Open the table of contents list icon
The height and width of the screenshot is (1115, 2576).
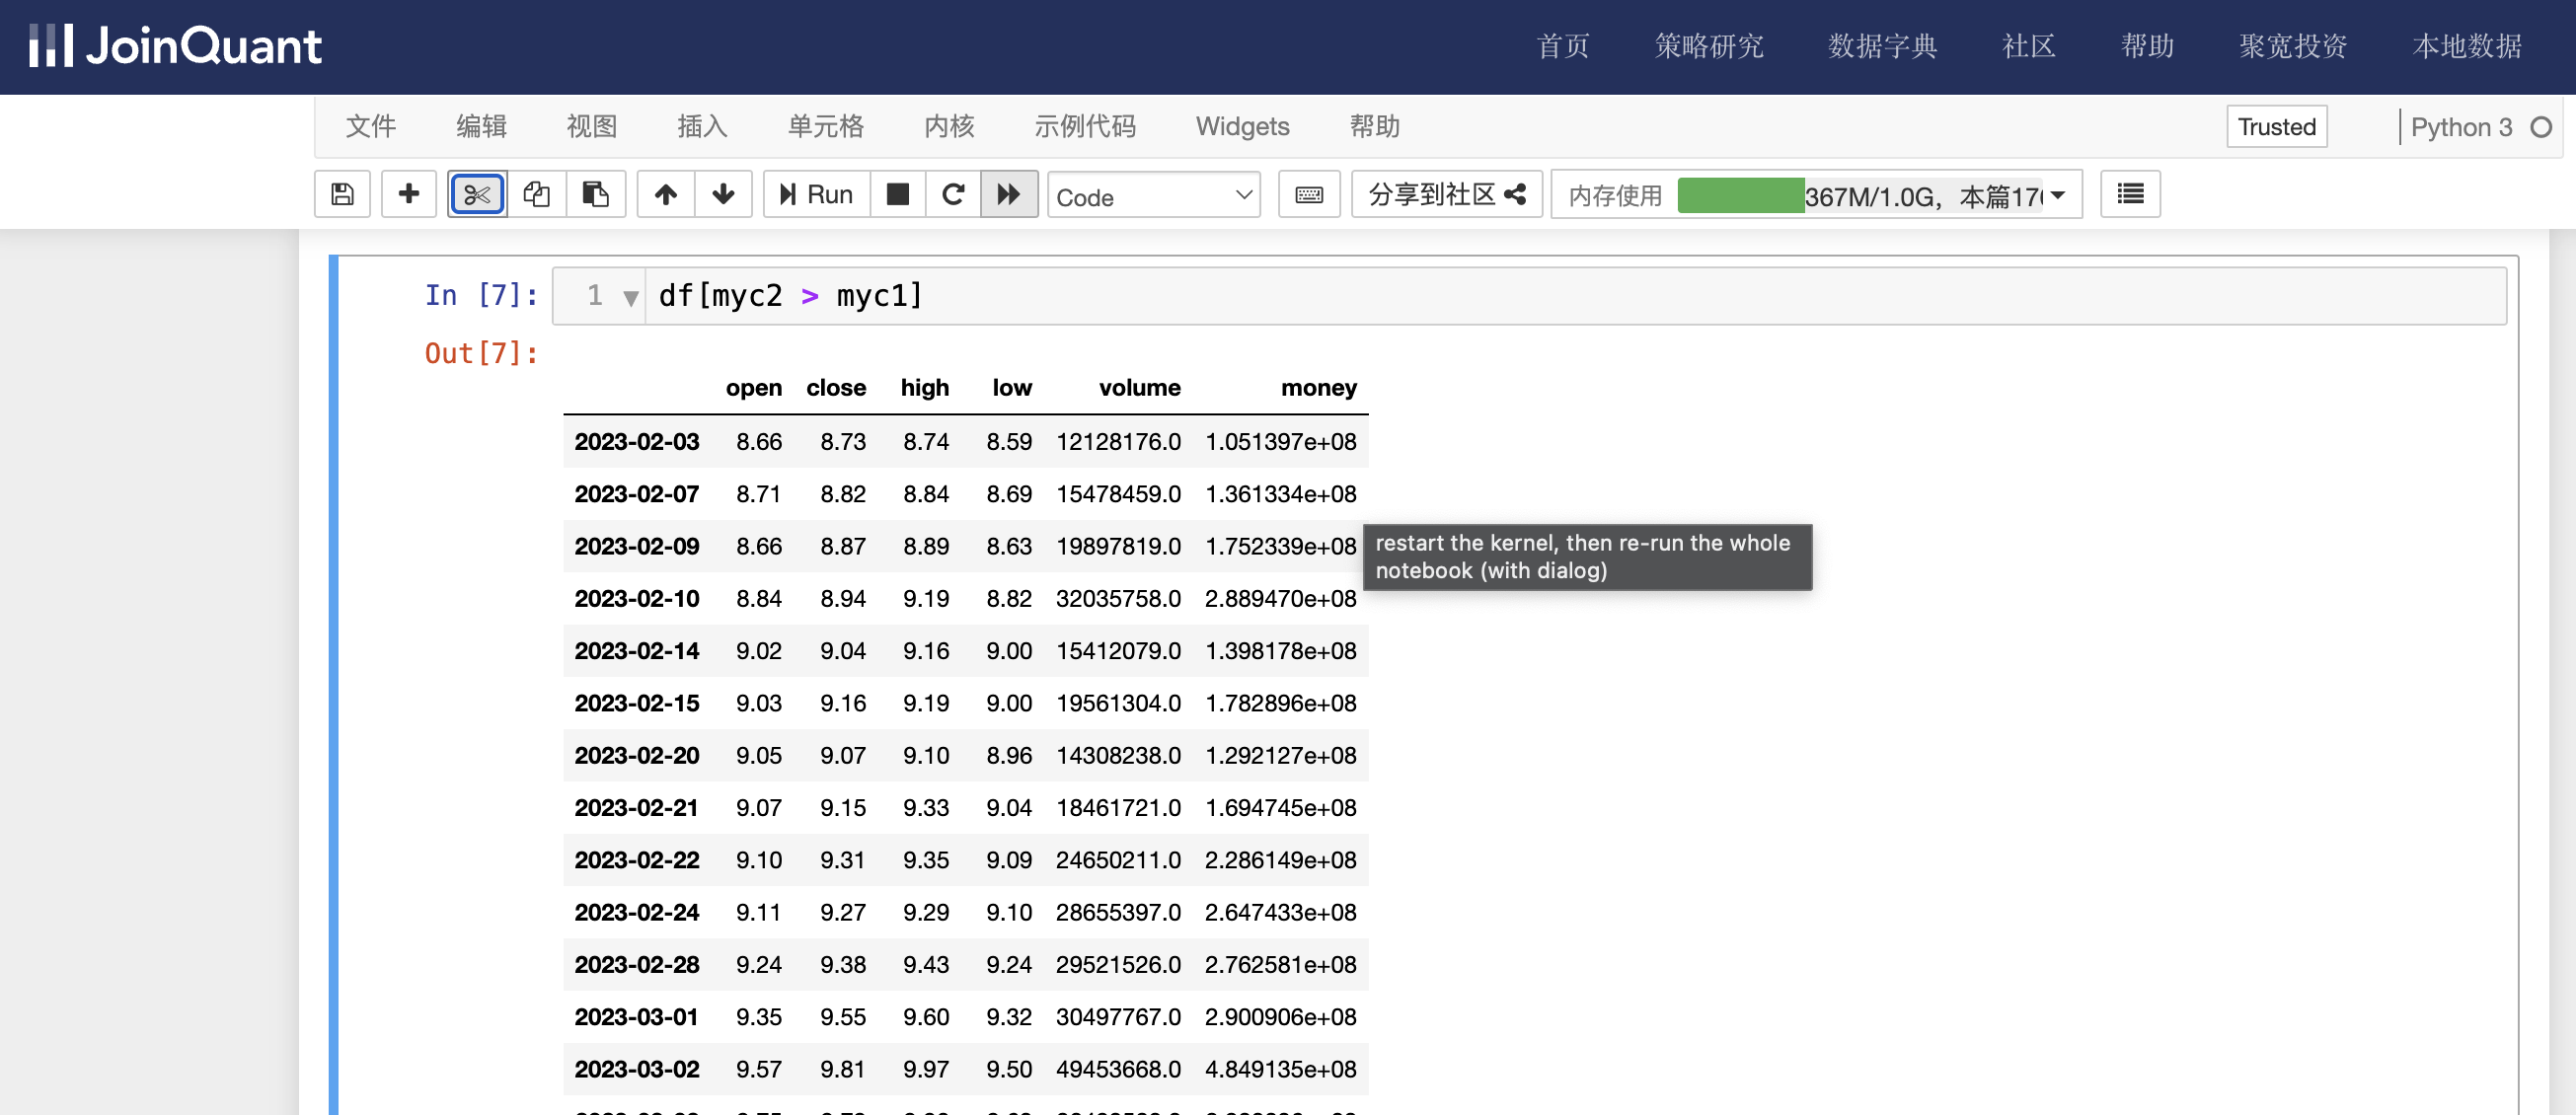click(2130, 194)
